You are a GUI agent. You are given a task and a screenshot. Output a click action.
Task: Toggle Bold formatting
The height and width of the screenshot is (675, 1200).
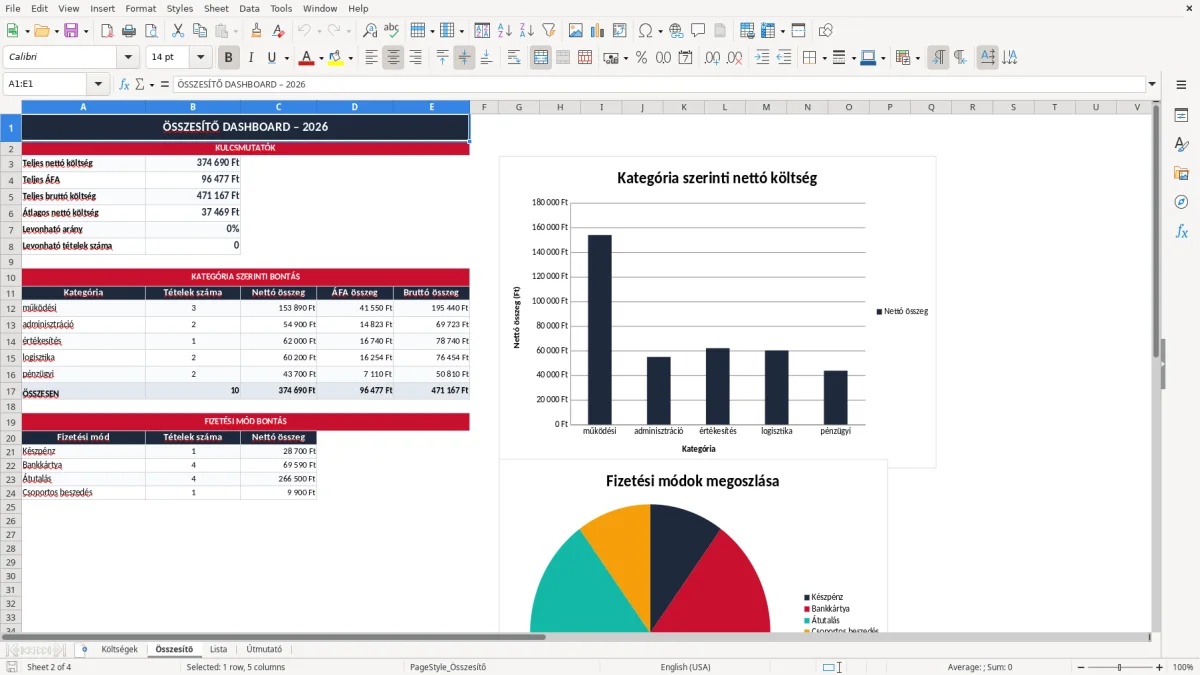coord(229,57)
